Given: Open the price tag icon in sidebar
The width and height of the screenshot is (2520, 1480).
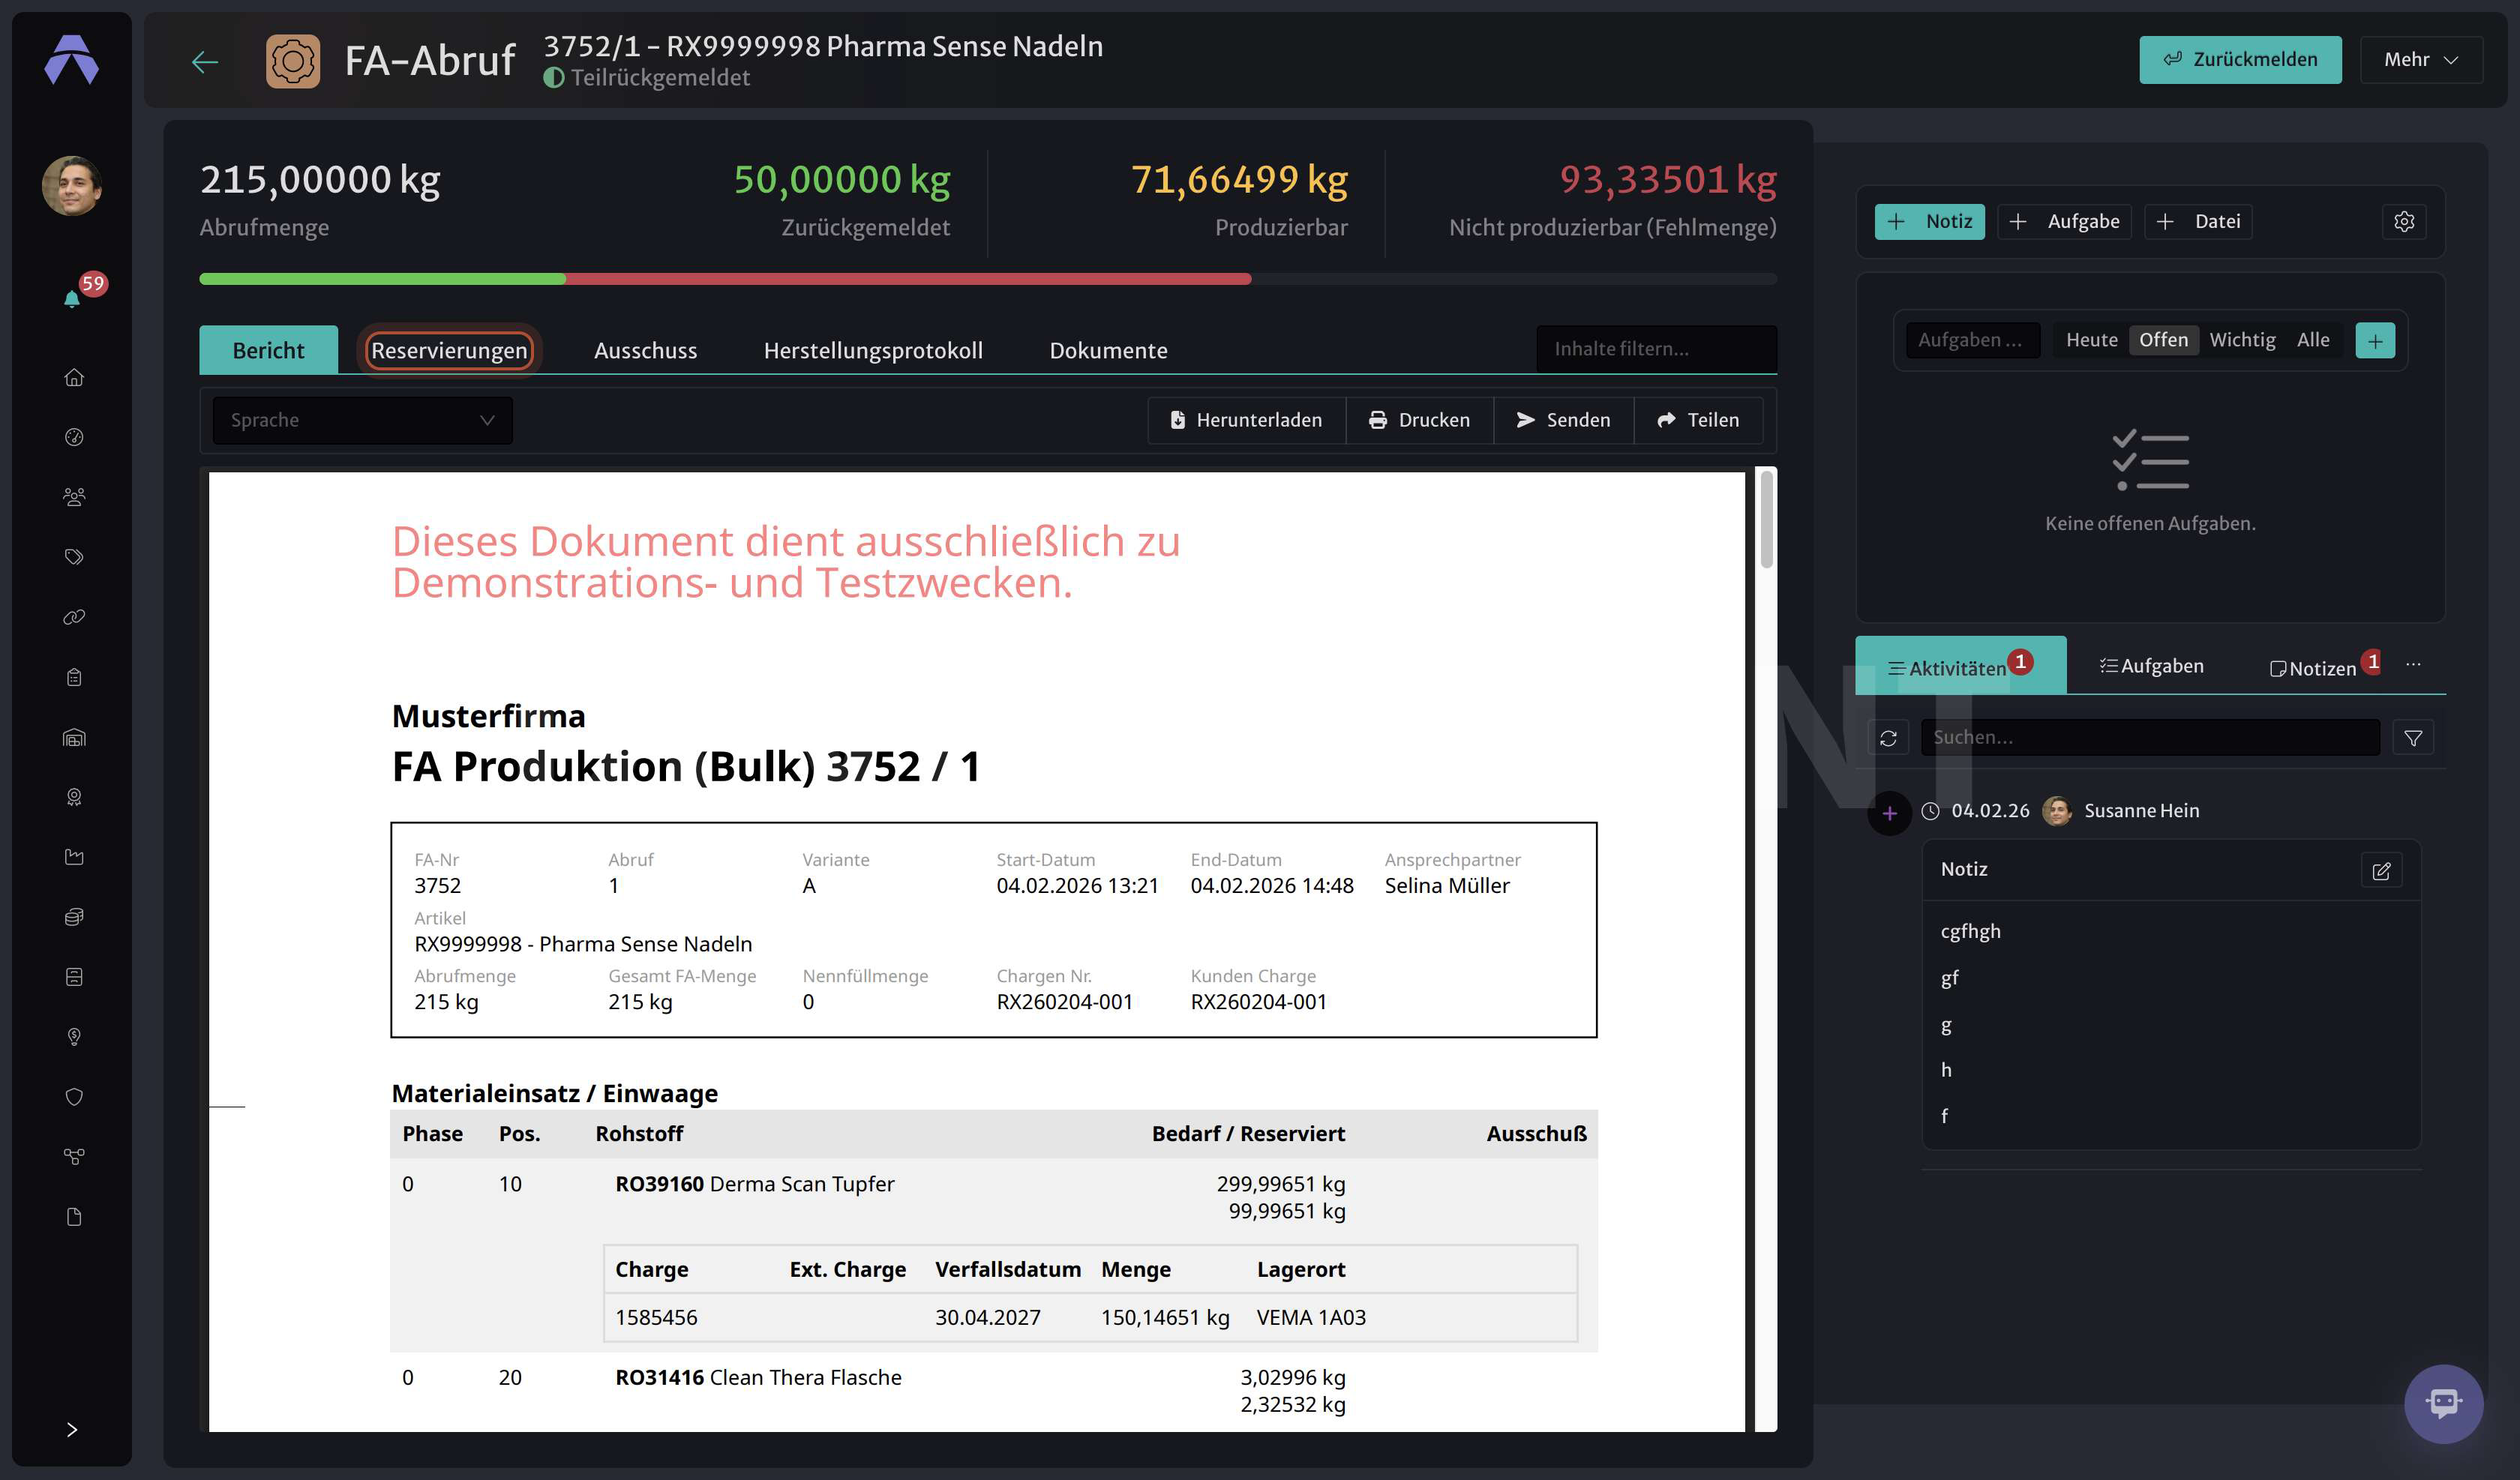Looking at the screenshot, I should 73,557.
